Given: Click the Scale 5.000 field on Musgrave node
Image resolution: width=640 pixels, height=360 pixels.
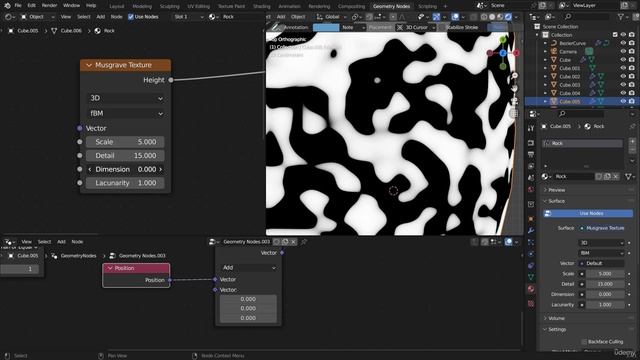Looking at the screenshot, I should tap(125, 142).
